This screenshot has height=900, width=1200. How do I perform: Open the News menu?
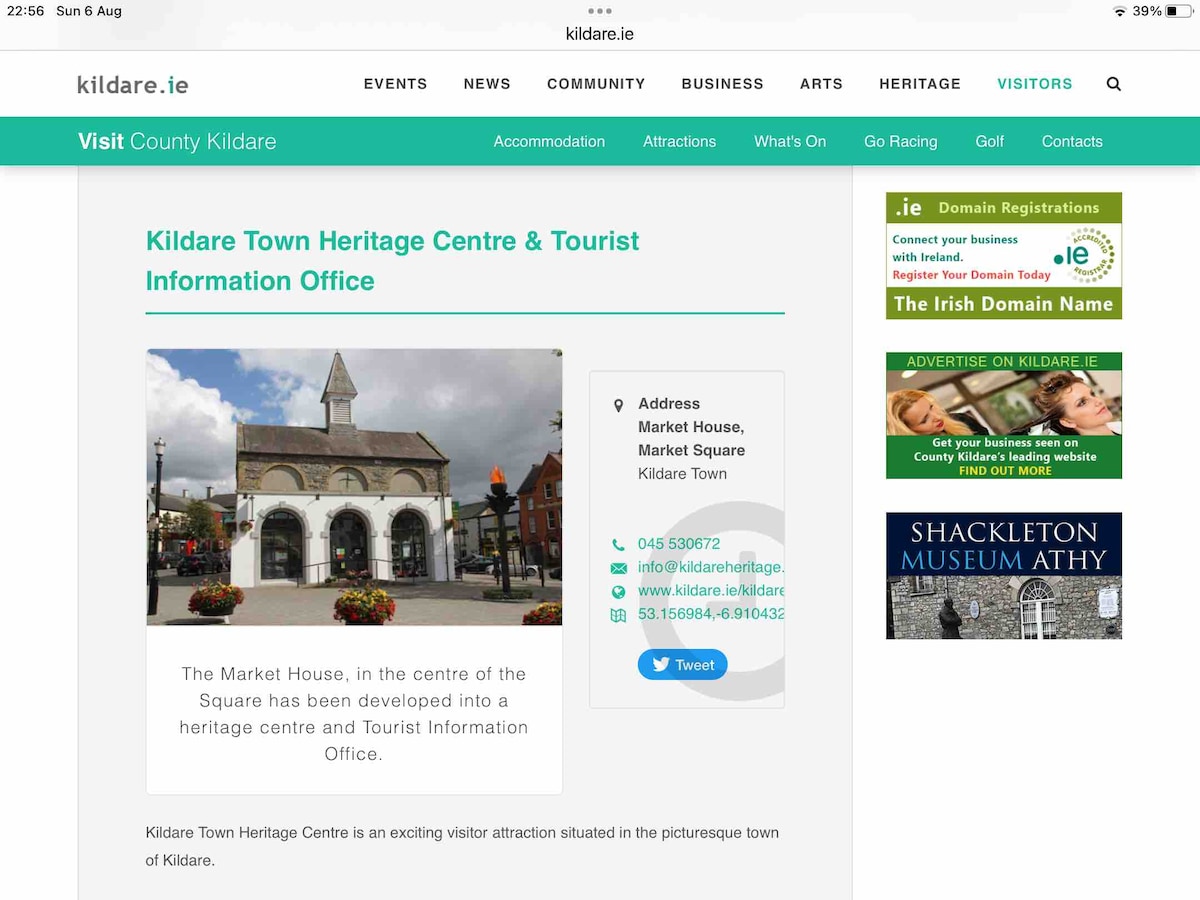pos(487,84)
